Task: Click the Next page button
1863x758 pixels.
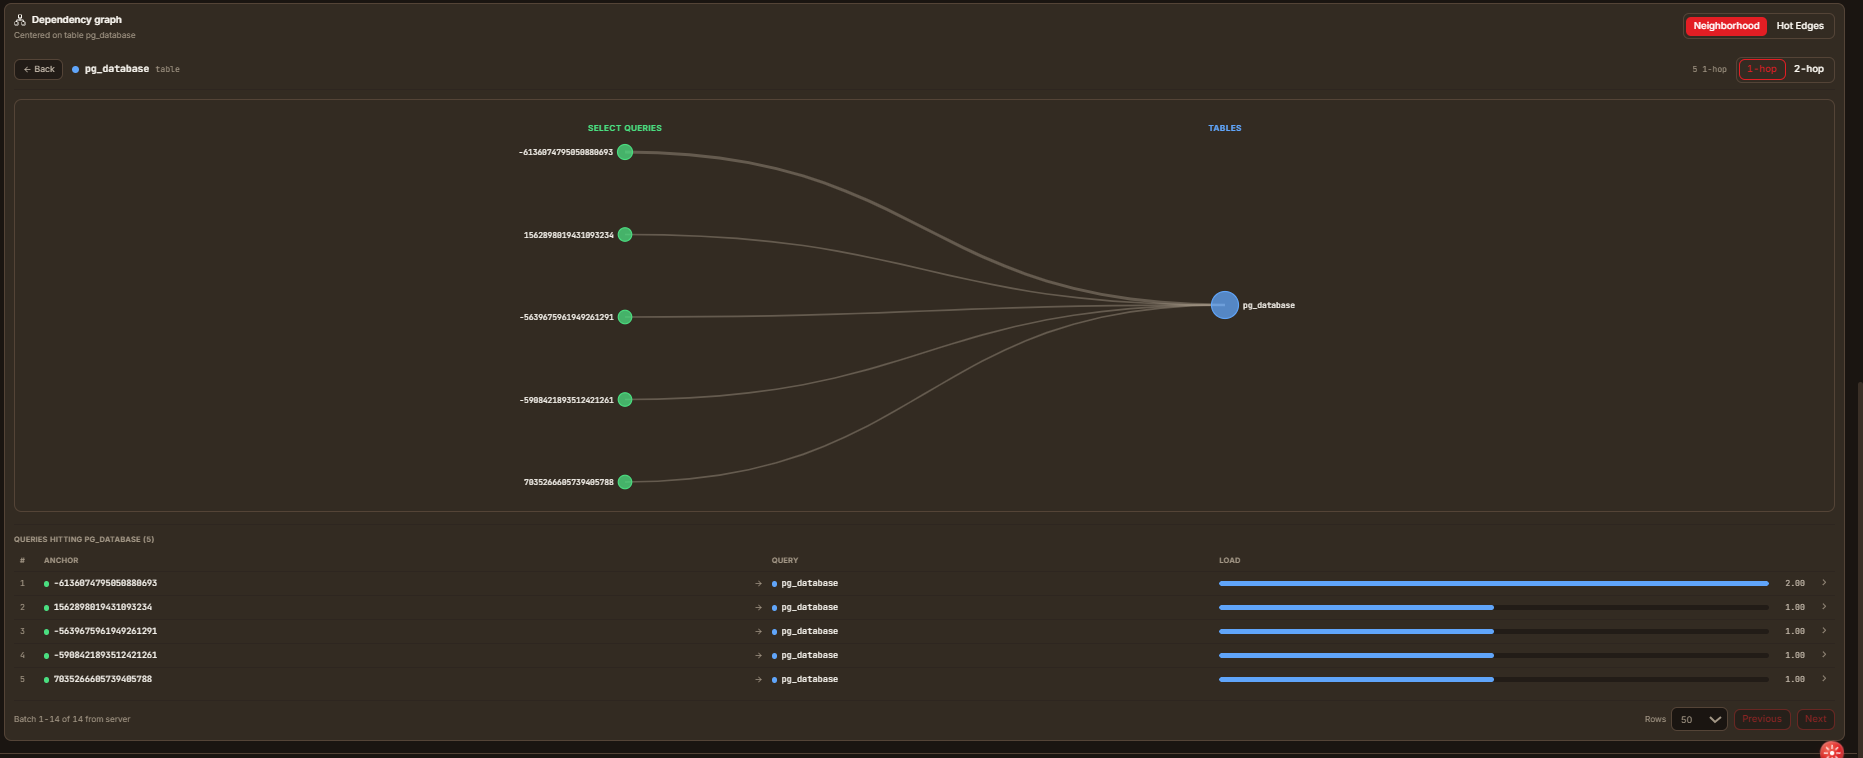Action: 1816,719
